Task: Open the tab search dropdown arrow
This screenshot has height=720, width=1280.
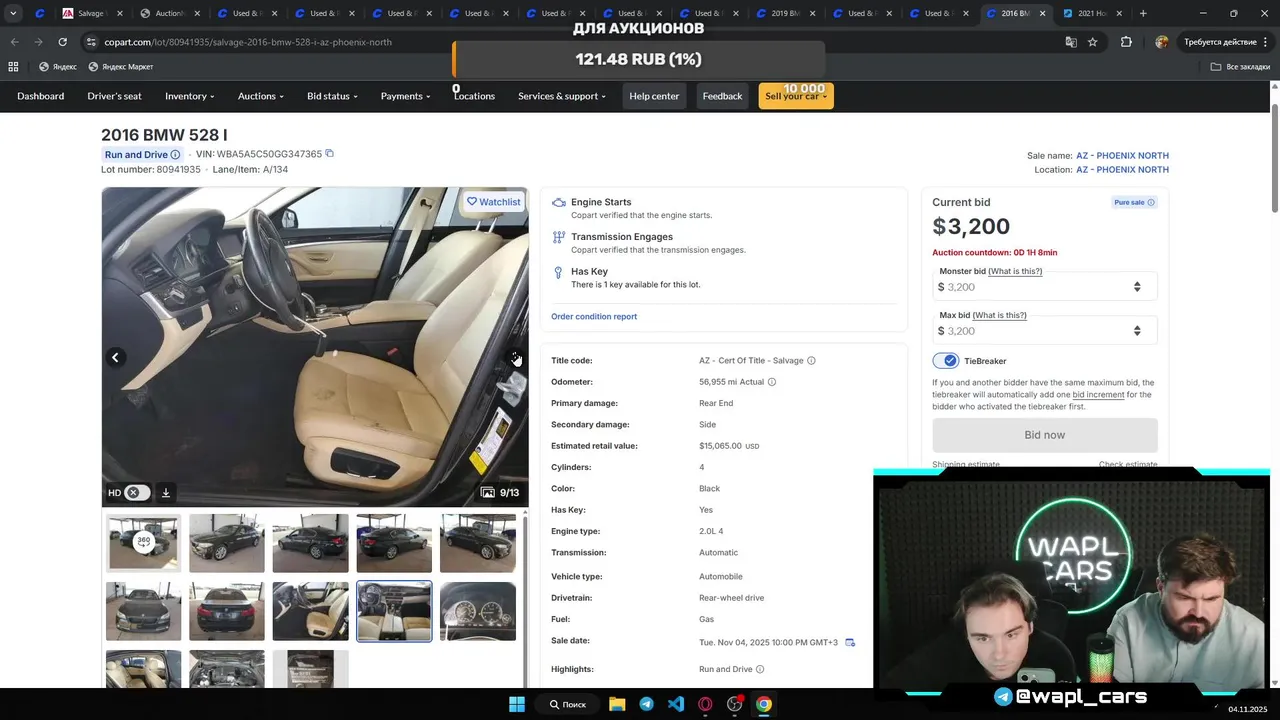Action: (13, 14)
